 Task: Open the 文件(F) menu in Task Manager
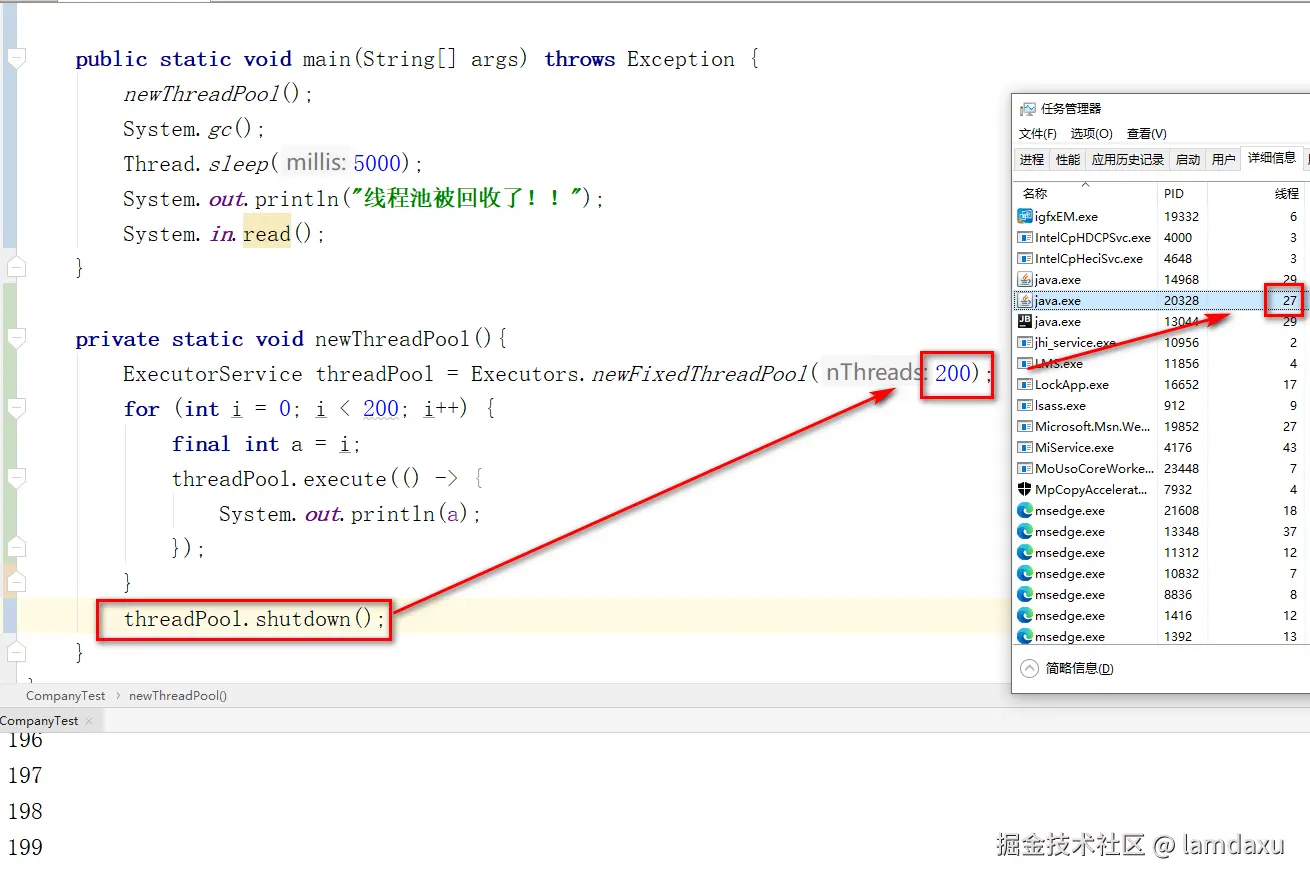point(1038,133)
